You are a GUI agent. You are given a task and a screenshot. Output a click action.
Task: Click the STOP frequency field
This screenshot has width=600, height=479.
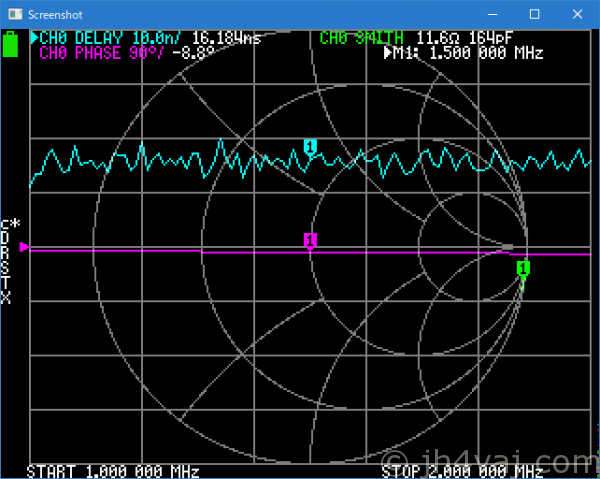pos(462,471)
